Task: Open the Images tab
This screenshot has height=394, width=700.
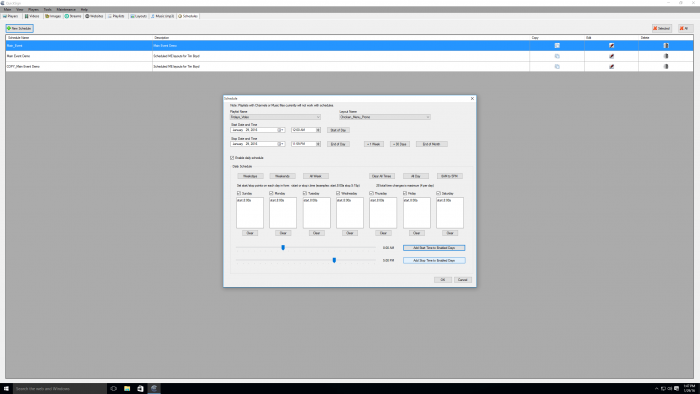Action: tap(53, 16)
